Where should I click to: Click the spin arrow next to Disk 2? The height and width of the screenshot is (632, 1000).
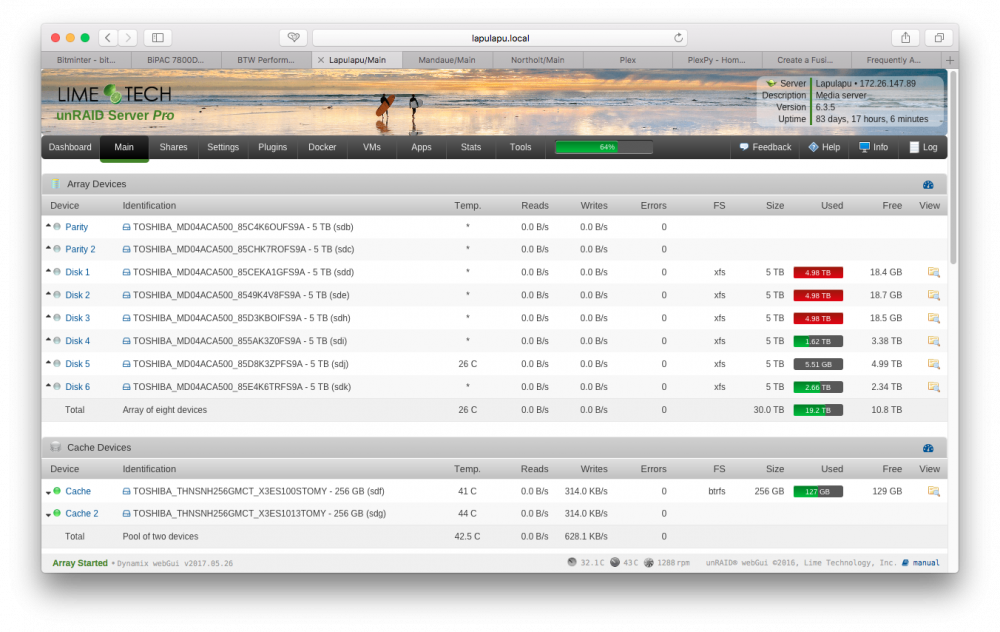48,294
